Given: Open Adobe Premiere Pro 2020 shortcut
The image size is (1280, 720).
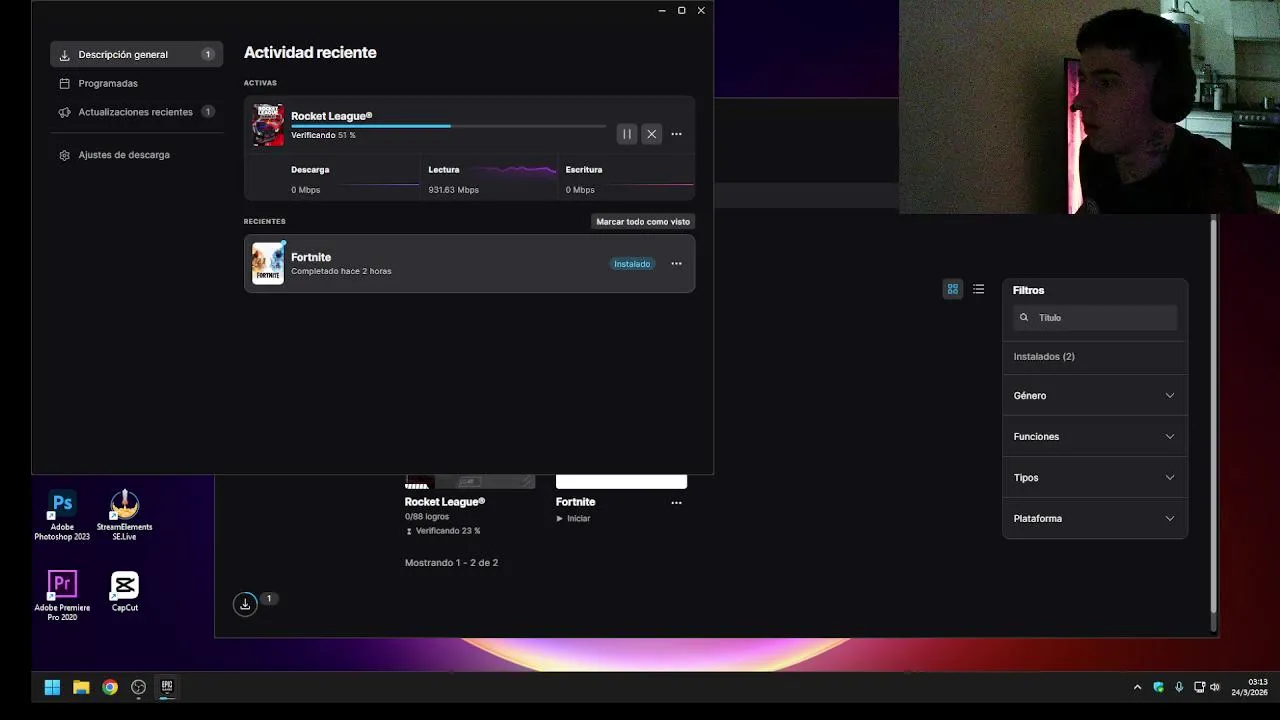Looking at the screenshot, I should pyautogui.click(x=62, y=596).
